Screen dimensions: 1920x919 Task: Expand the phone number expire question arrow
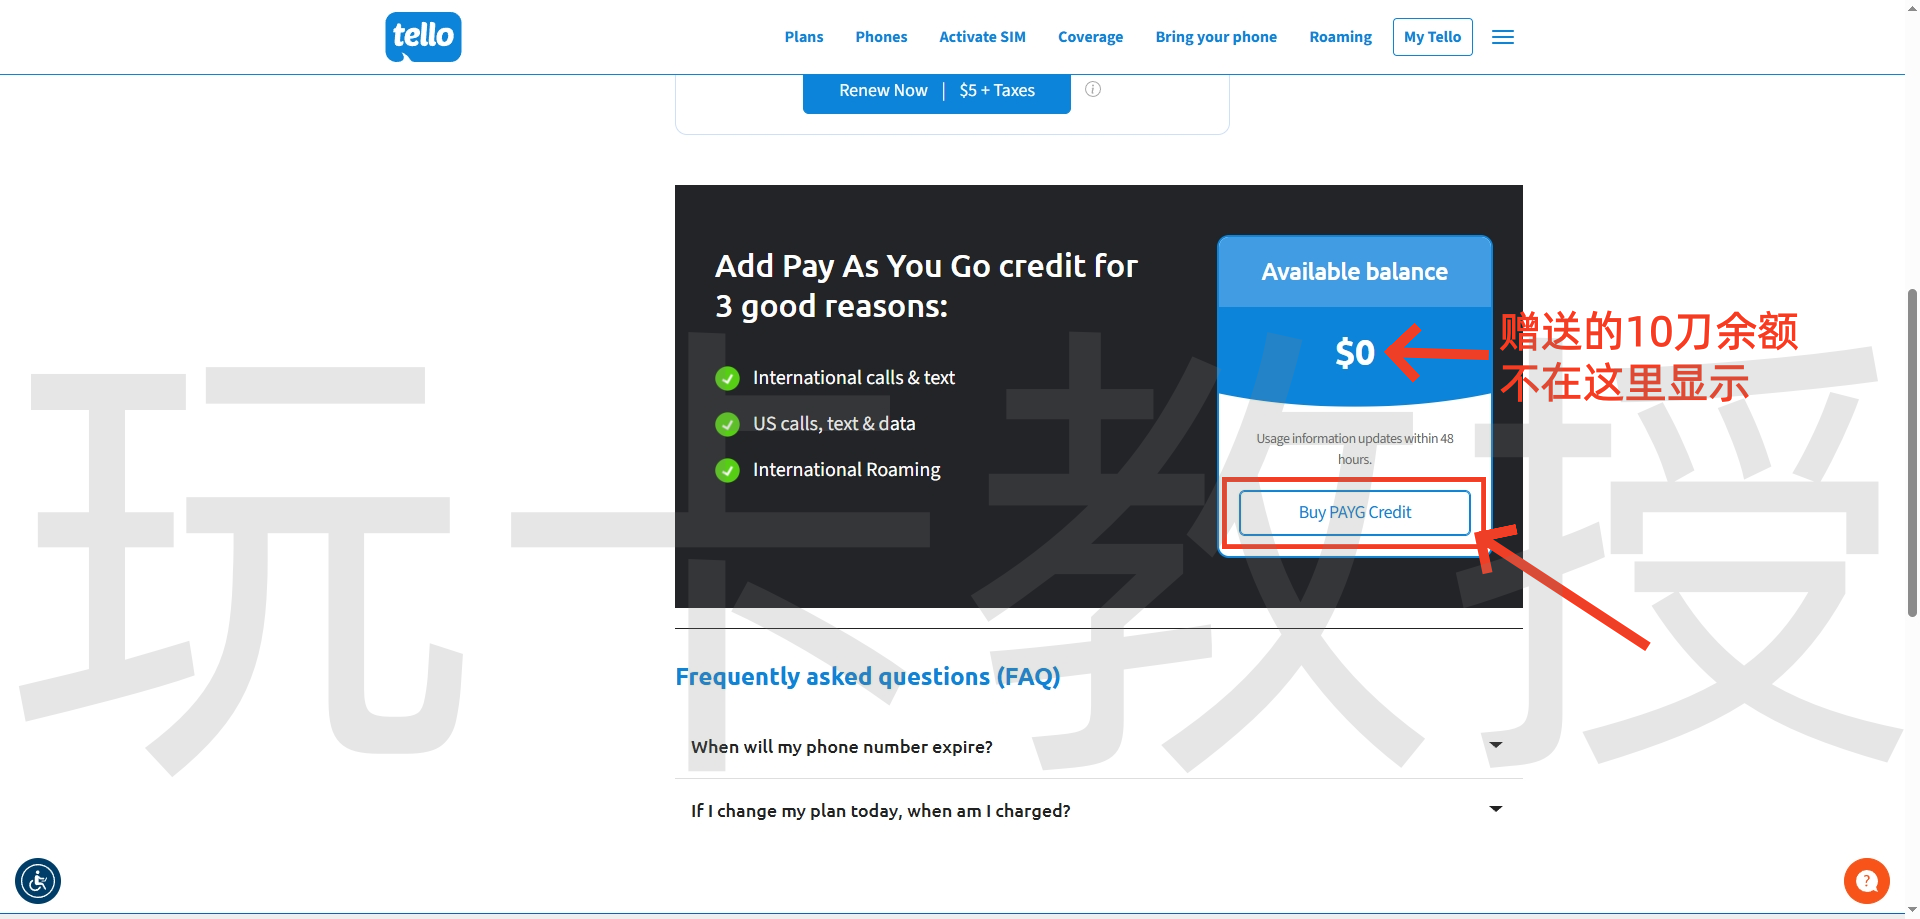pyautogui.click(x=1495, y=745)
